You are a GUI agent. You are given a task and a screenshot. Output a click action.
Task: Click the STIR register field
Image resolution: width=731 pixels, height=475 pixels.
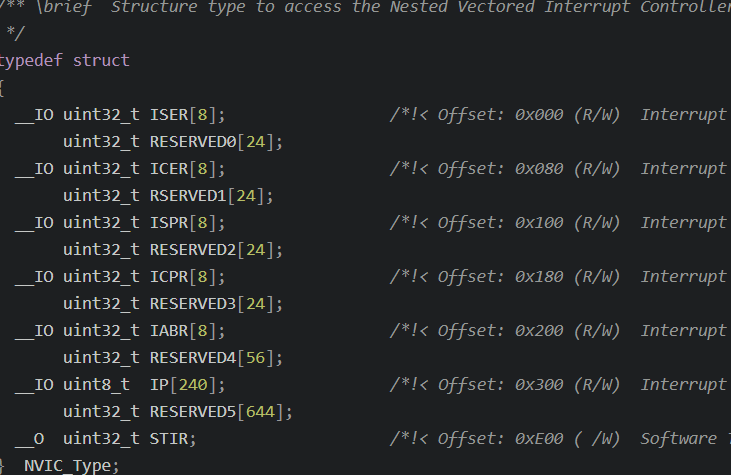[x=169, y=439]
